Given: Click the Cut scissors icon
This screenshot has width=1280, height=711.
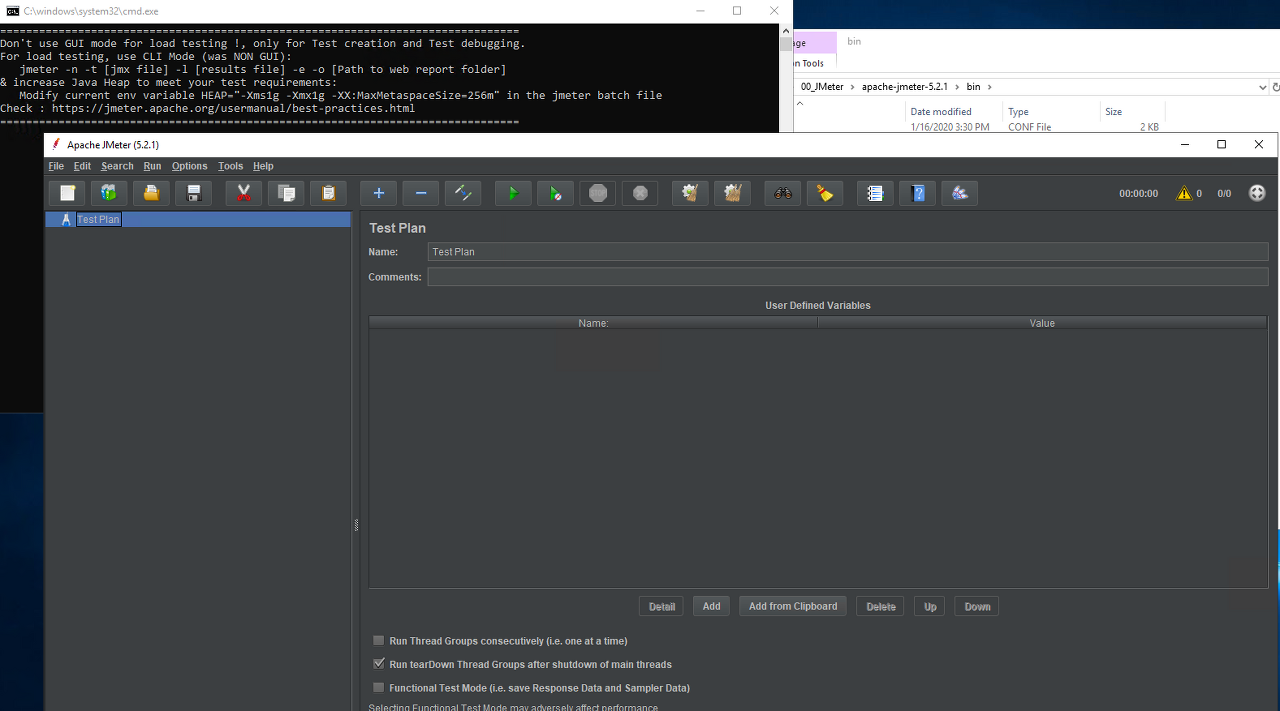Looking at the screenshot, I should 243,193.
